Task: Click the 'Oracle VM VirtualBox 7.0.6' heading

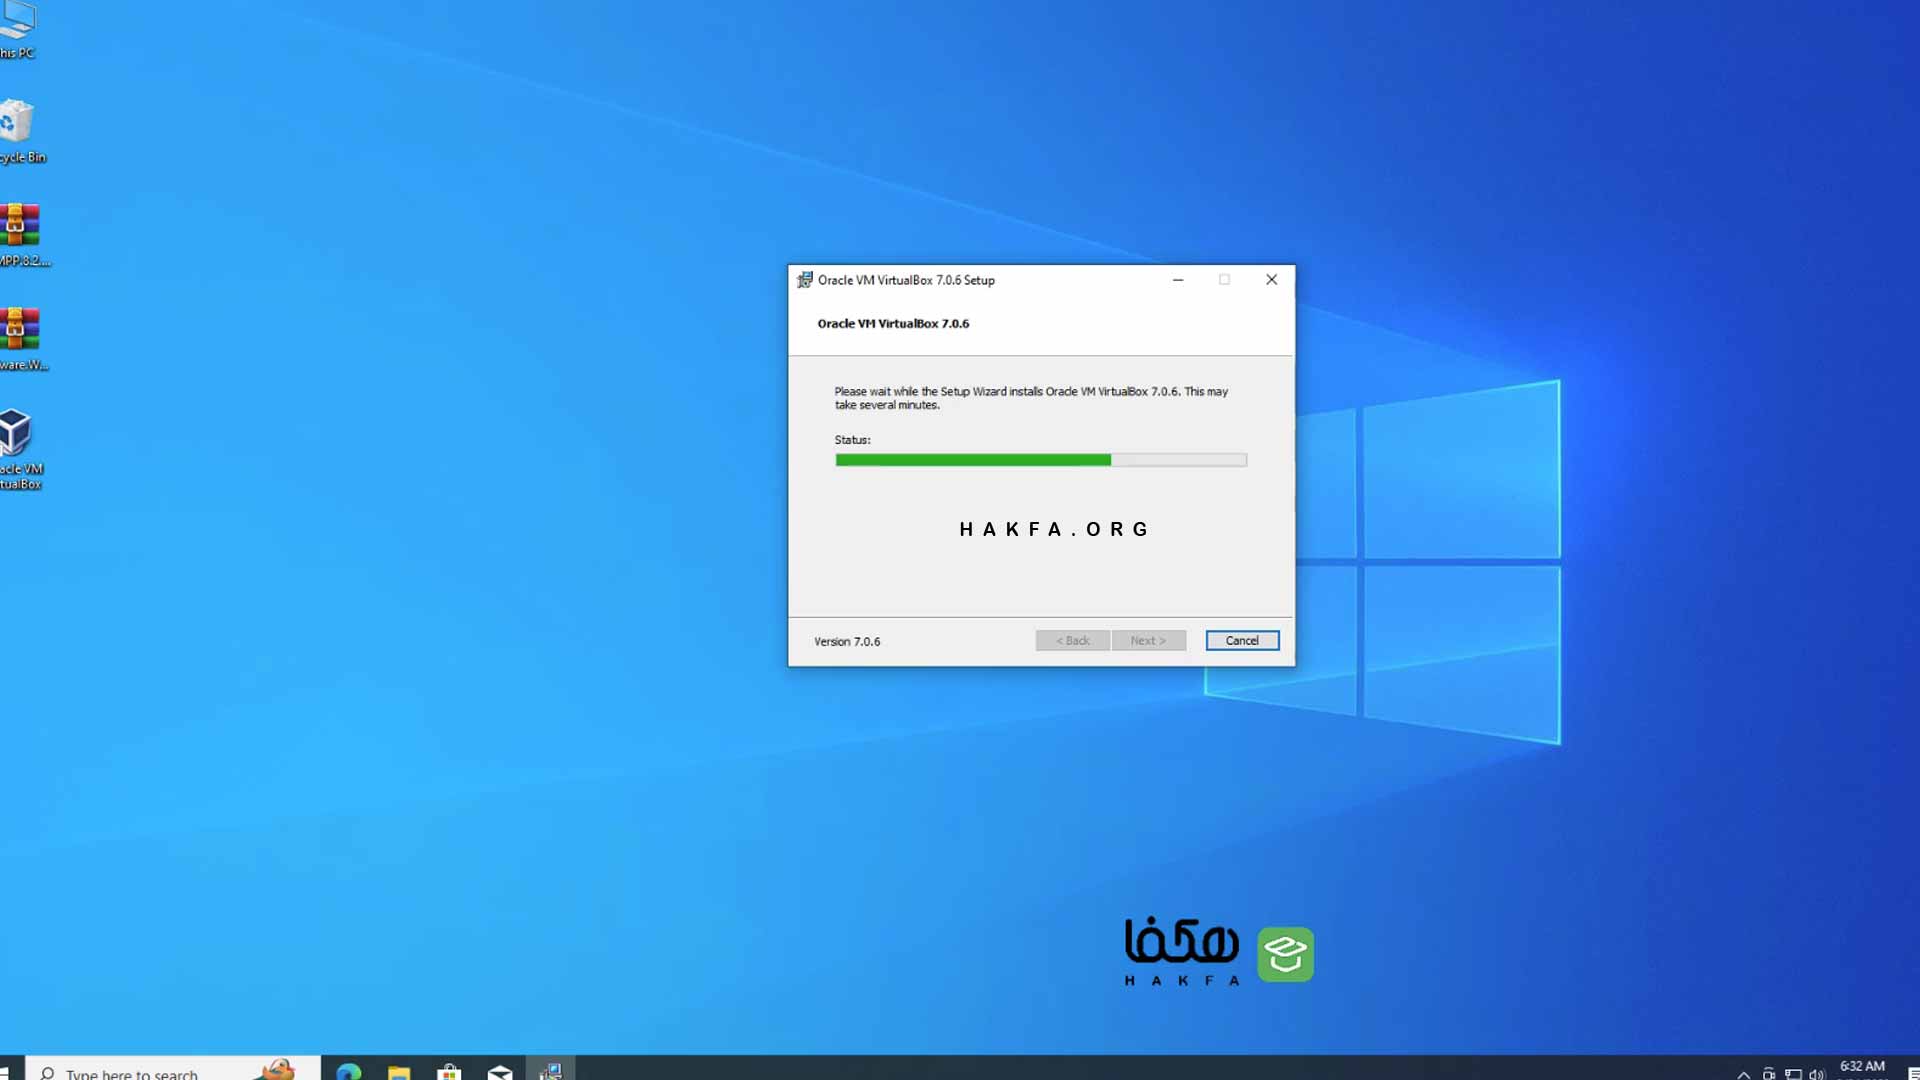Action: pos(893,323)
